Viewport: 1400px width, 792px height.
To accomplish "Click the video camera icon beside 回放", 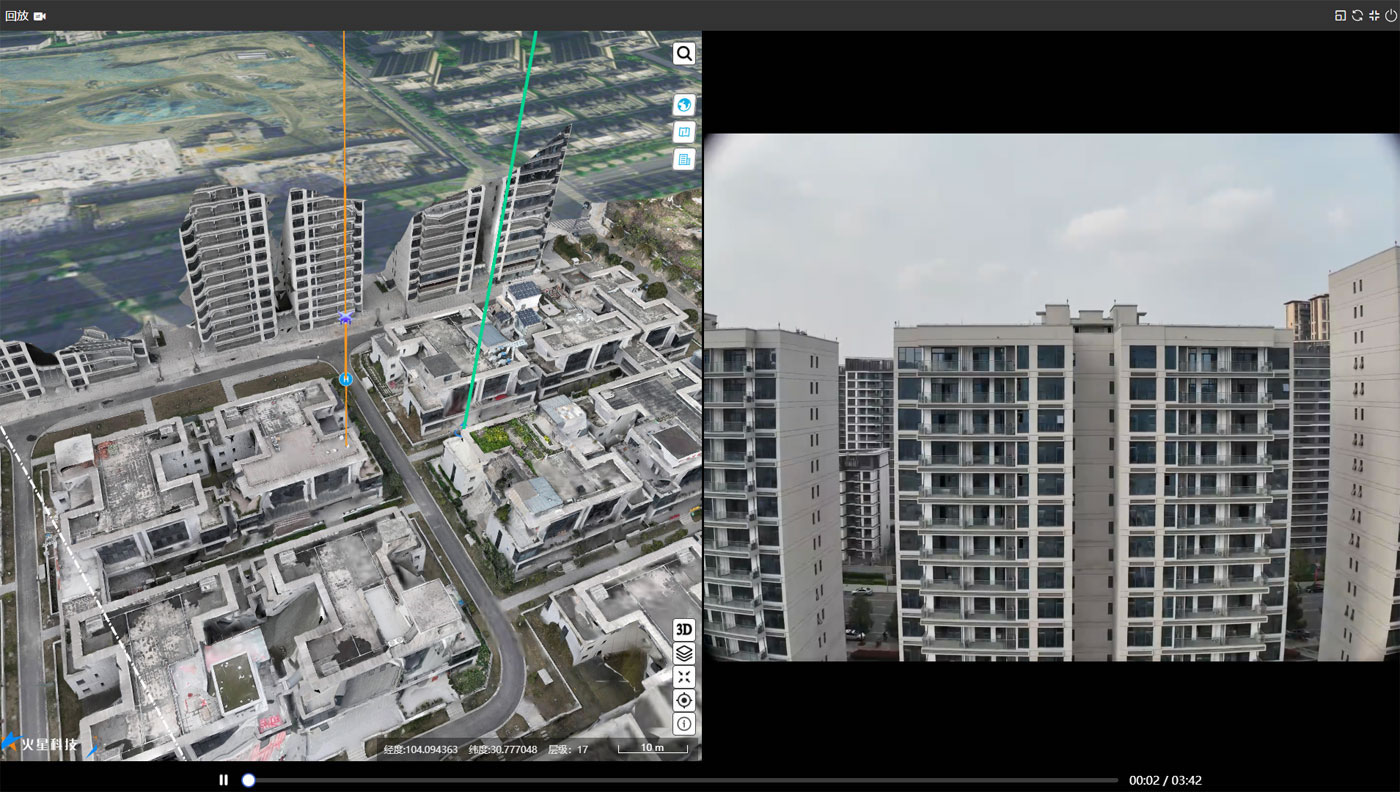I will point(40,16).
